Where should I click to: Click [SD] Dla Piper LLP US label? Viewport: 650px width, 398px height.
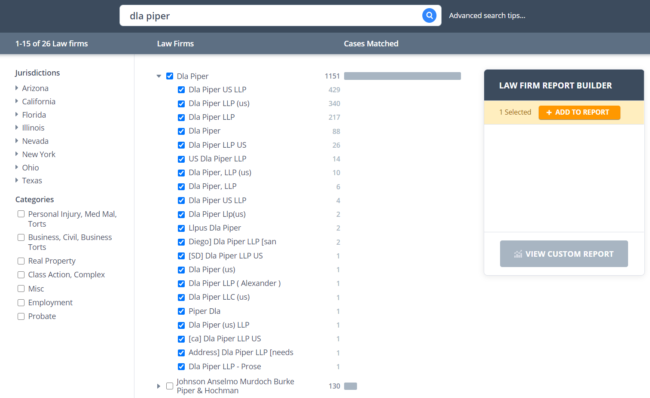226,256
